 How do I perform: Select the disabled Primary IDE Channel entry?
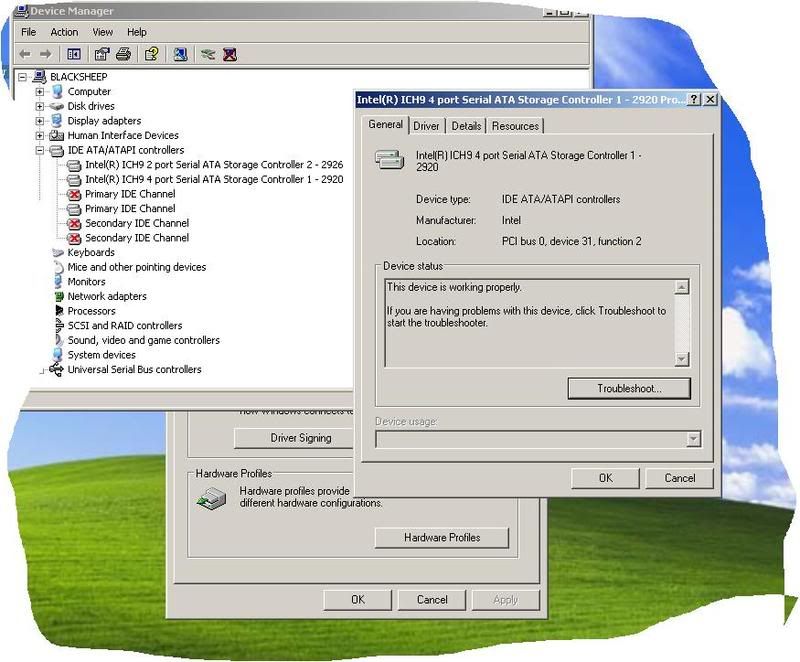130,194
